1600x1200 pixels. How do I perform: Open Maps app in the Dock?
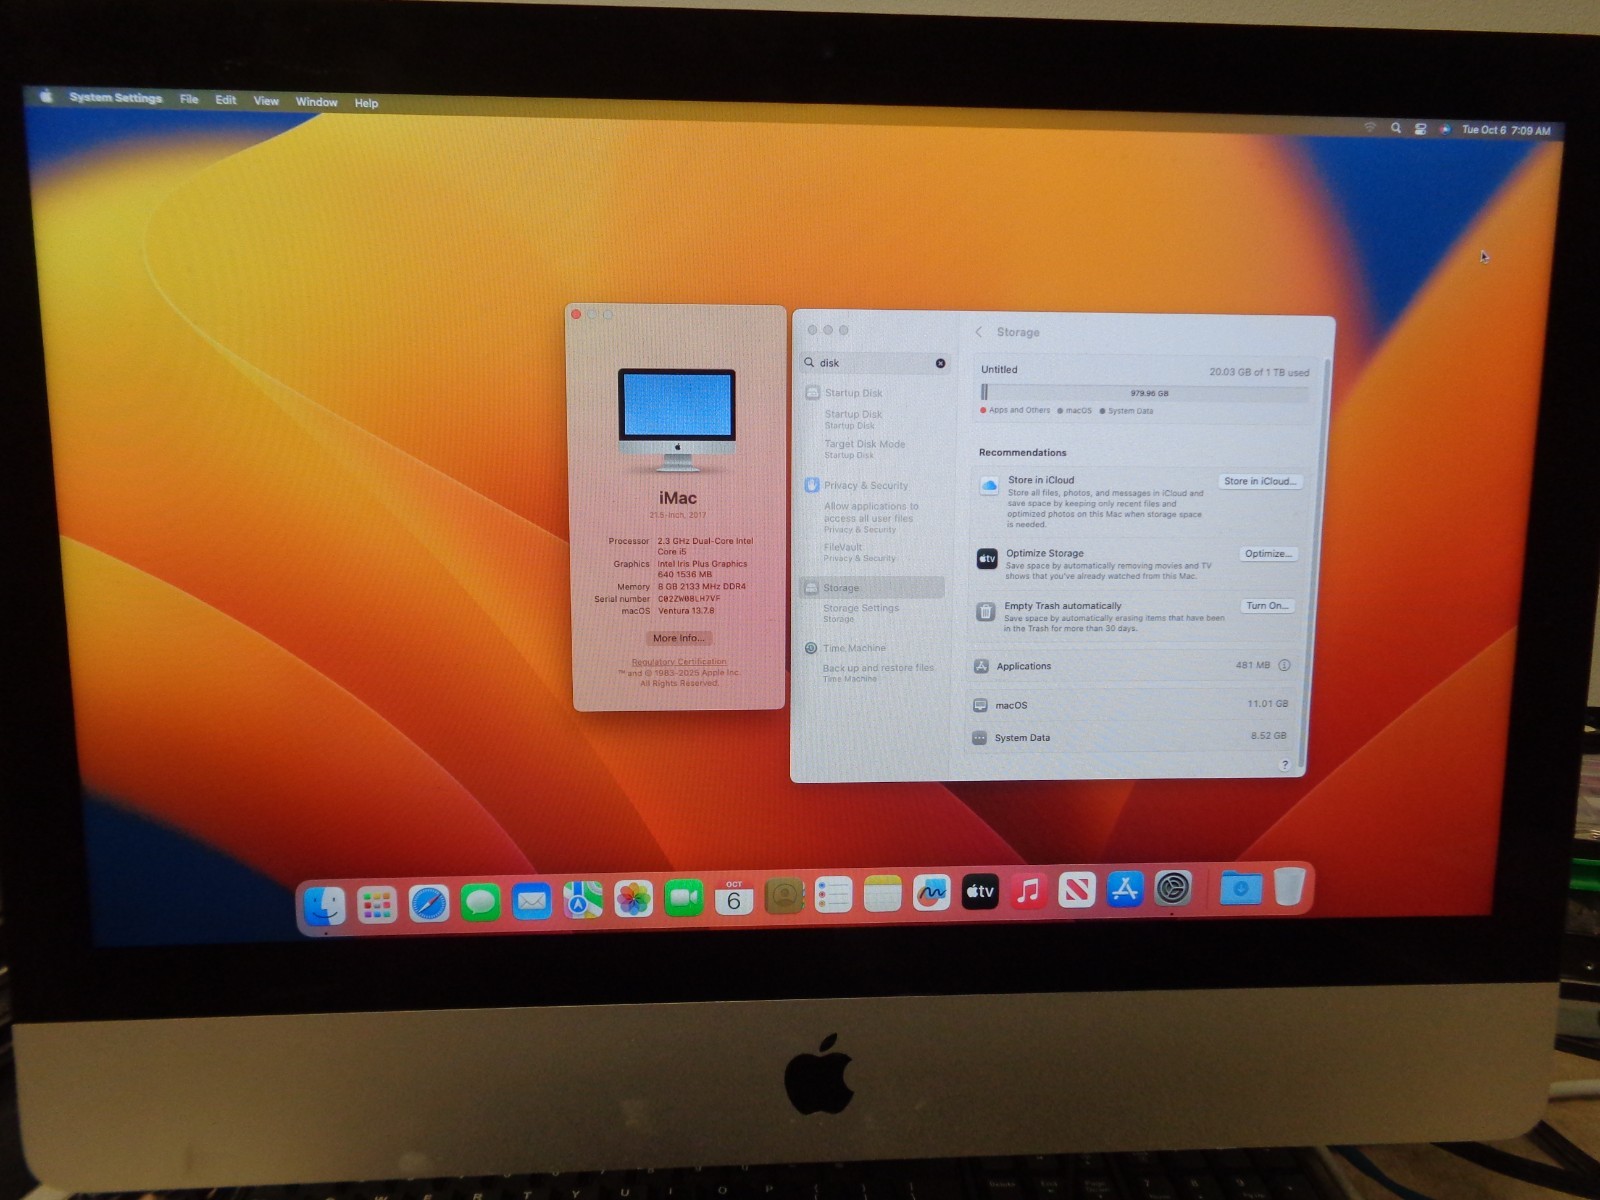point(582,901)
